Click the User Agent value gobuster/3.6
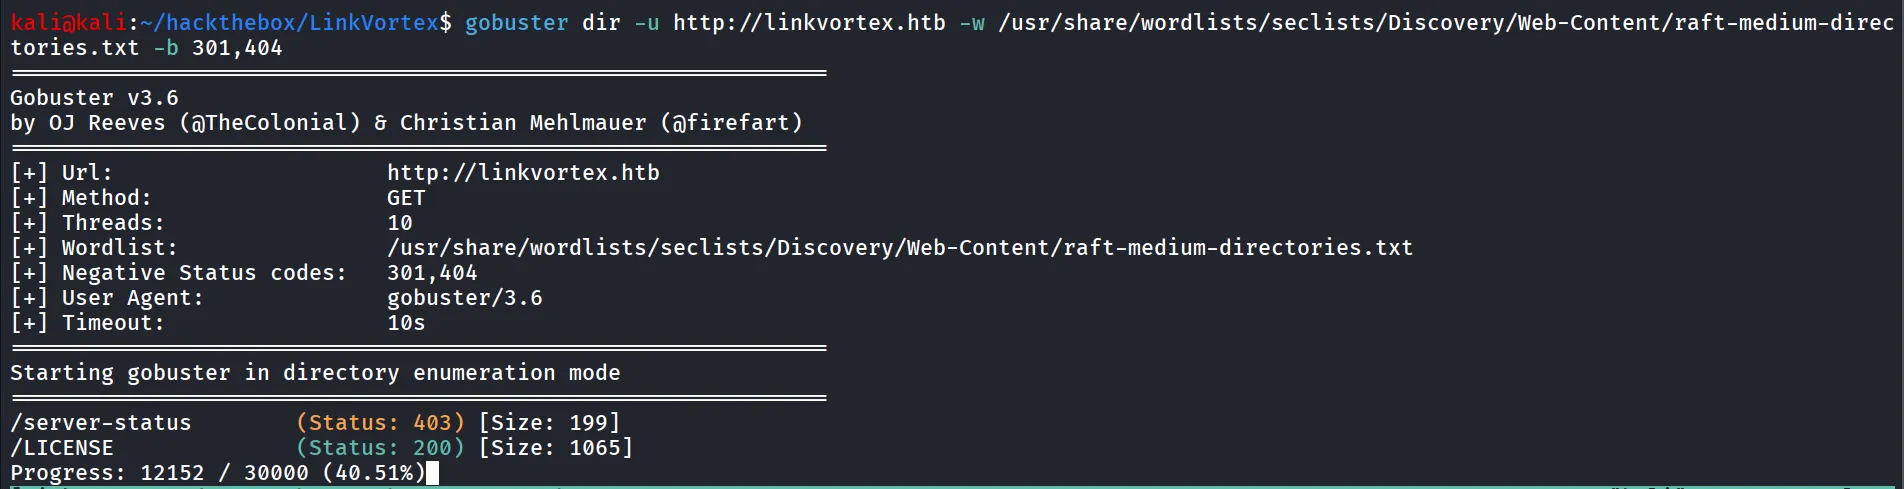Viewport: 1904px width, 489px height. click(x=465, y=298)
